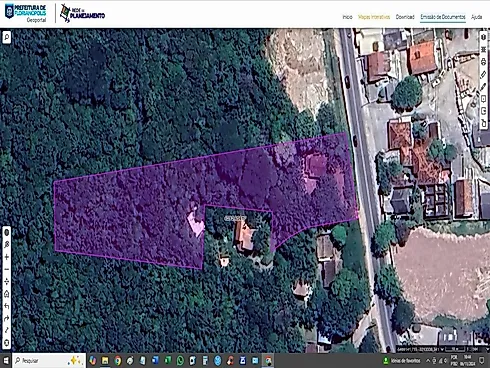490x368 pixels.
Task: Go to the Download menu item
Action: tap(405, 17)
